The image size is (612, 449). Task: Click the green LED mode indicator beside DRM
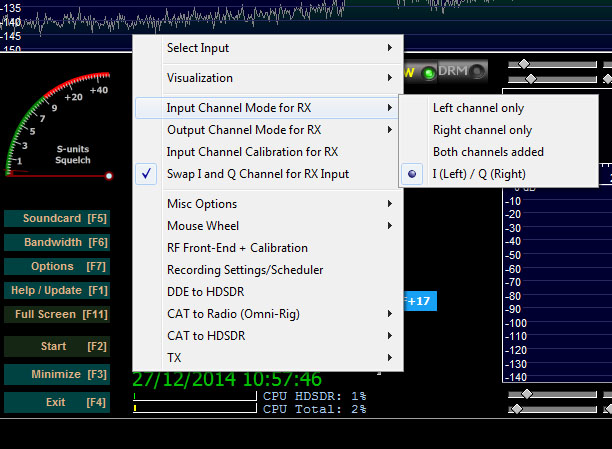pos(429,73)
